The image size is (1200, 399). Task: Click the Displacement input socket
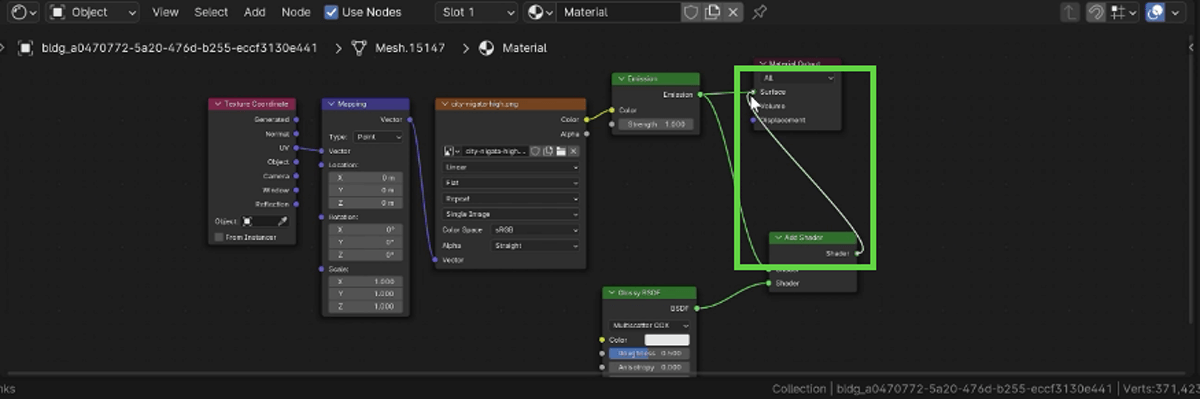pyautogui.click(x=754, y=120)
